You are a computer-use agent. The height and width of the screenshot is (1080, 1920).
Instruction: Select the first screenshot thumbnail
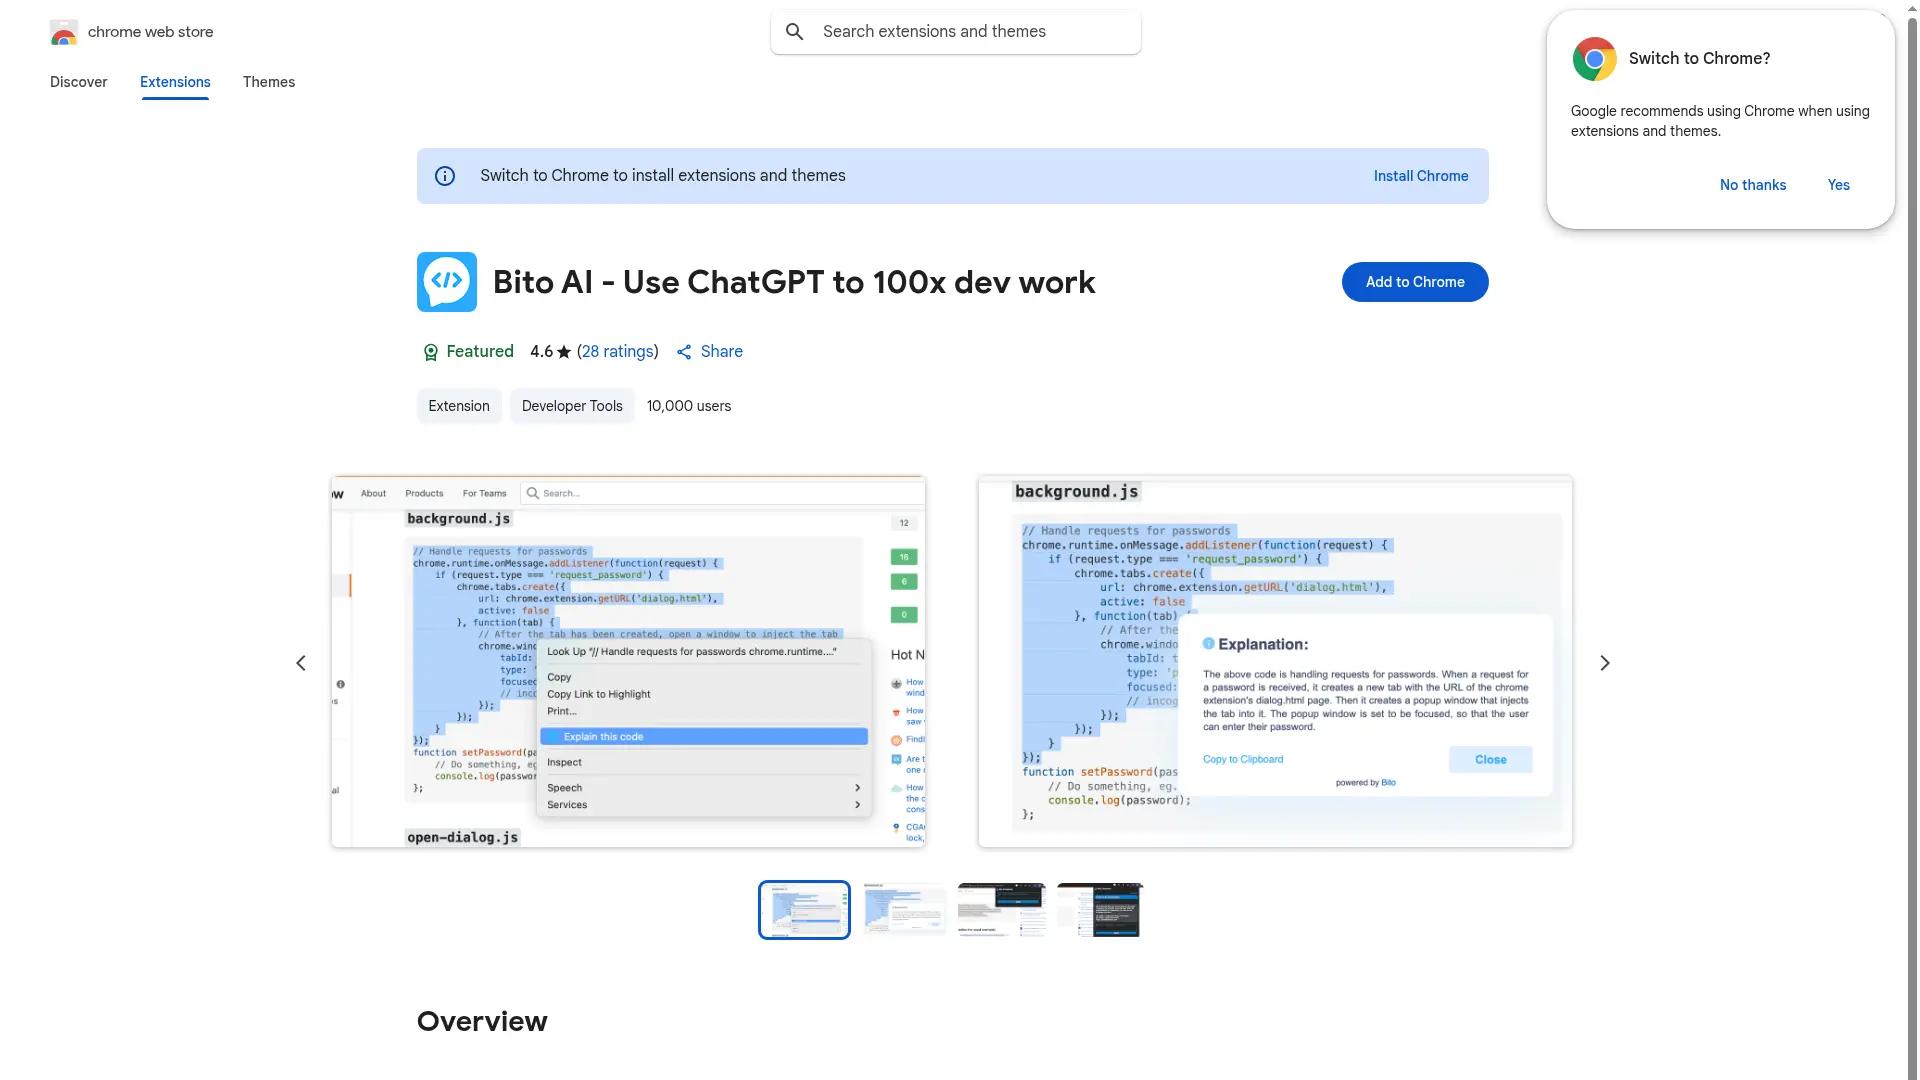click(x=803, y=909)
